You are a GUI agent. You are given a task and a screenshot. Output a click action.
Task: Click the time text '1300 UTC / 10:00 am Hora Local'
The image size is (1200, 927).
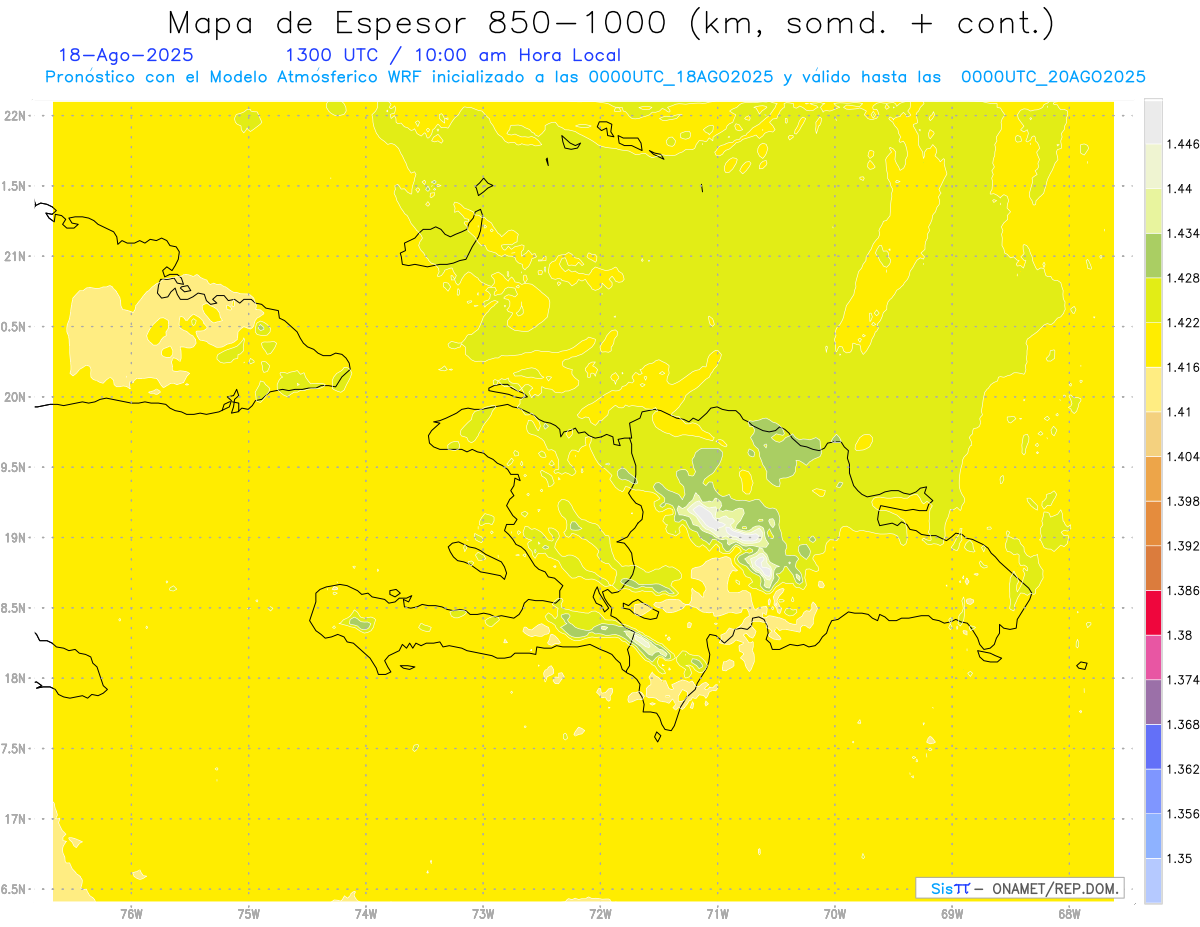(x=453, y=55)
